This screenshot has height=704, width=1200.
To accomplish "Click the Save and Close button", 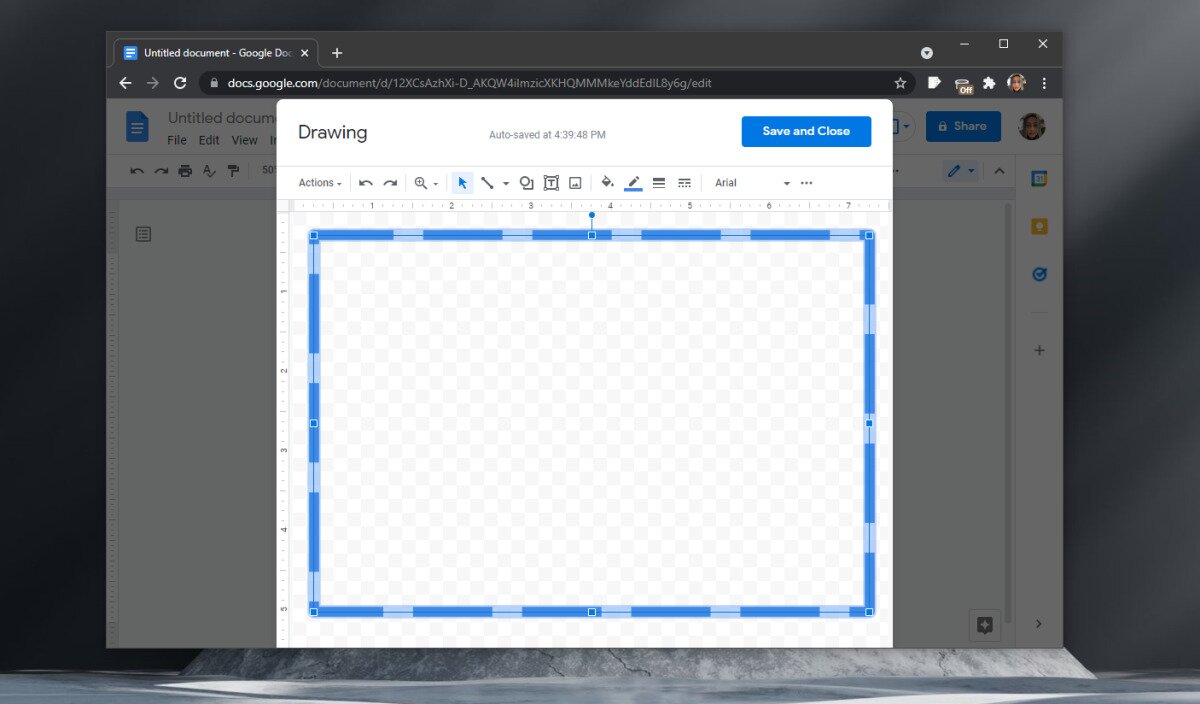I will [806, 131].
